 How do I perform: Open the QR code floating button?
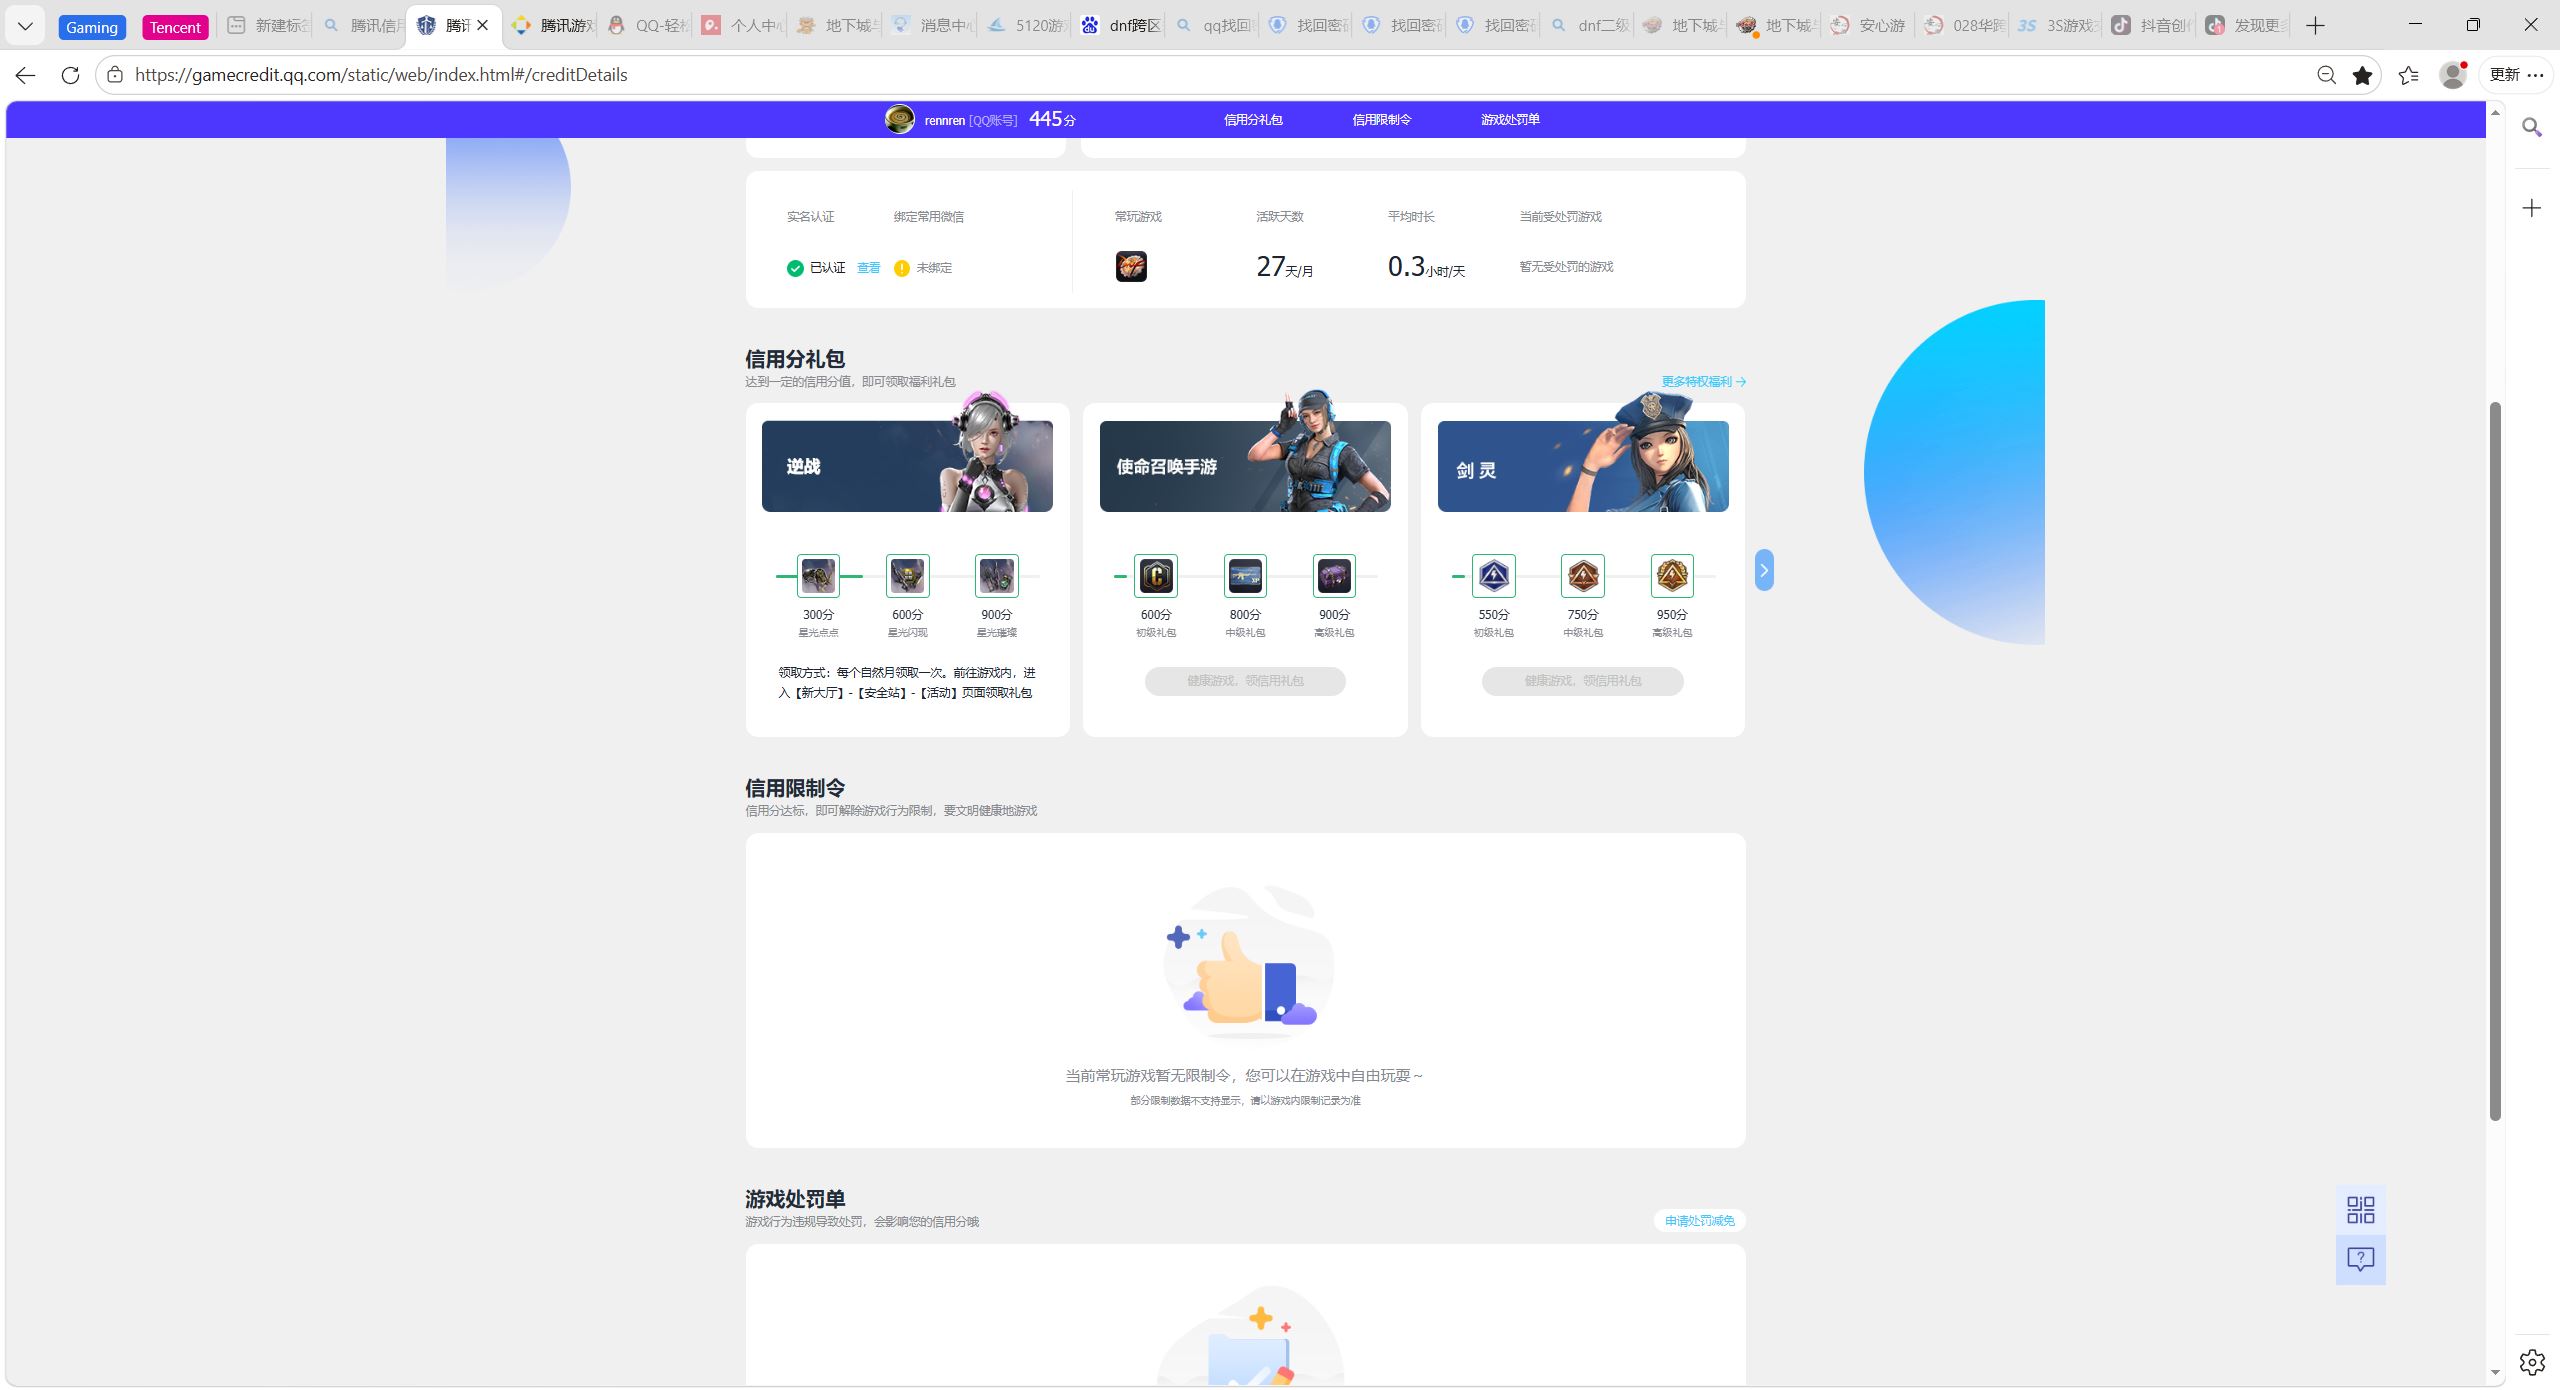coord(2360,1210)
